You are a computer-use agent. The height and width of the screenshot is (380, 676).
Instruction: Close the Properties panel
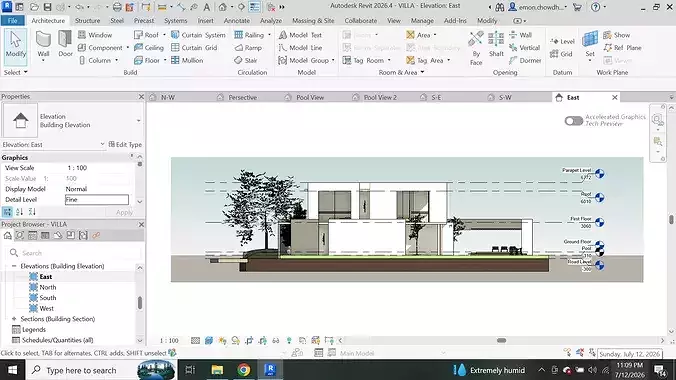click(x=141, y=97)
